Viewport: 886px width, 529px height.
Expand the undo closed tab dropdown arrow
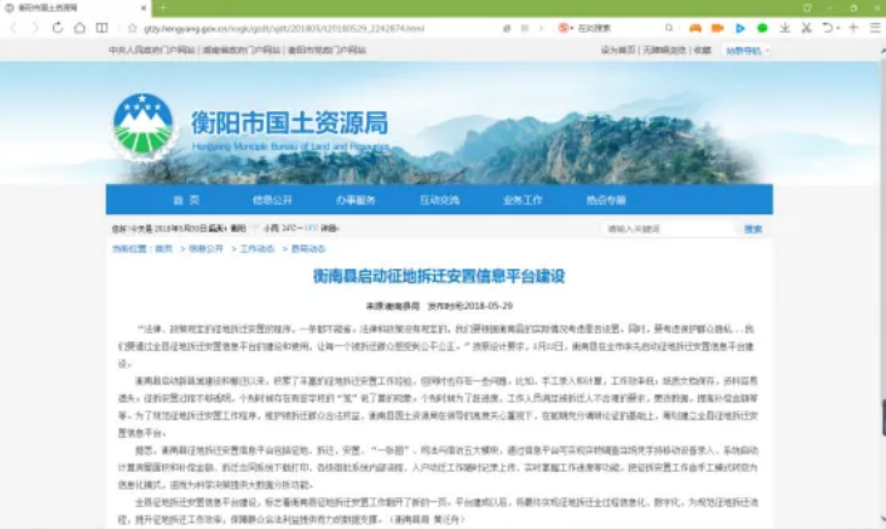coord(840,28)
